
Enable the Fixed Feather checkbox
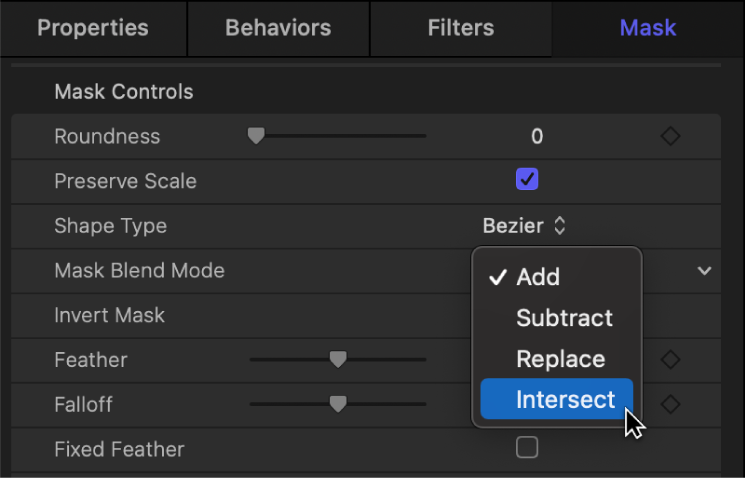tap(527, 448)
